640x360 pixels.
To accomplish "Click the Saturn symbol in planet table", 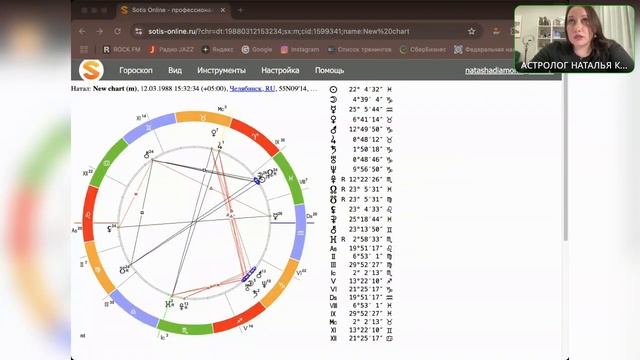I will pos(333,149).
